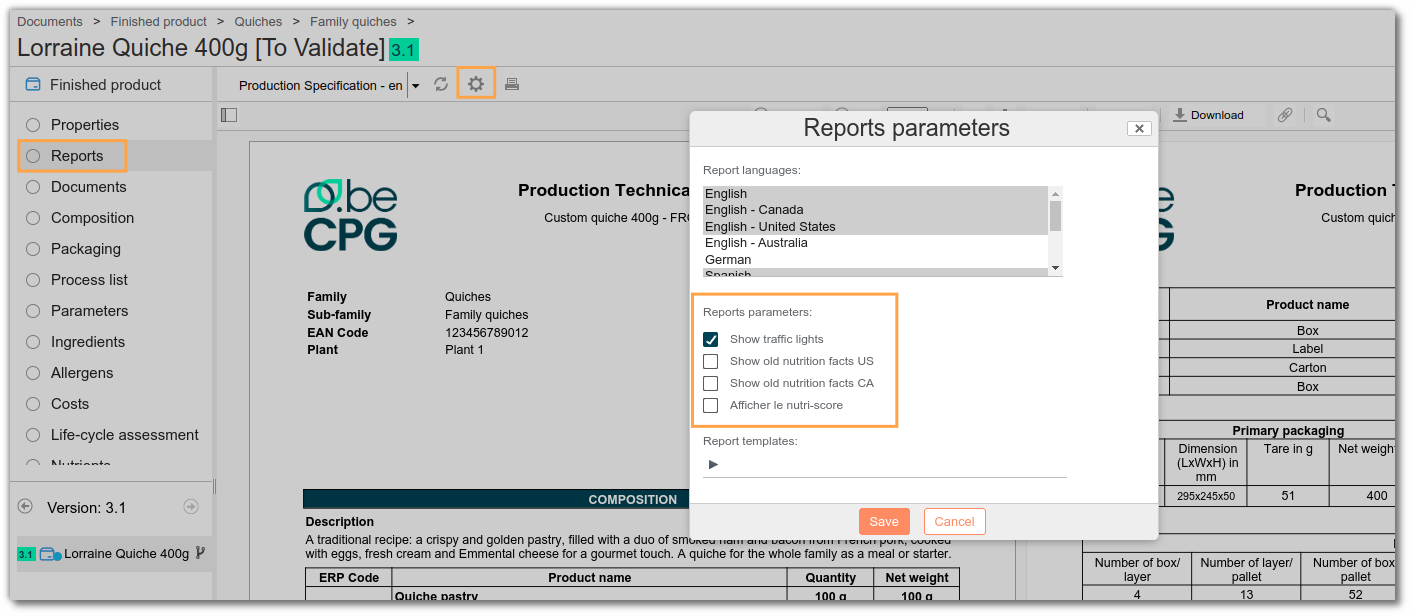This screenshot has width=1411, height=616.
Task: Click the refresh report icon
Action: pos(441,85)
